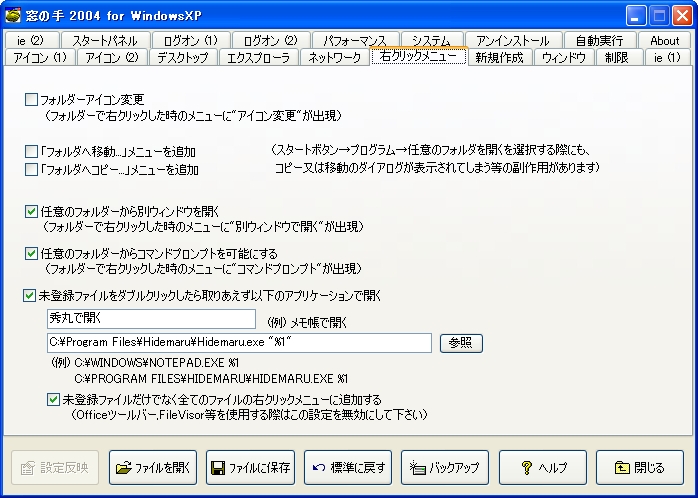Open help with ヘルプ button

[x=543, y=468]
